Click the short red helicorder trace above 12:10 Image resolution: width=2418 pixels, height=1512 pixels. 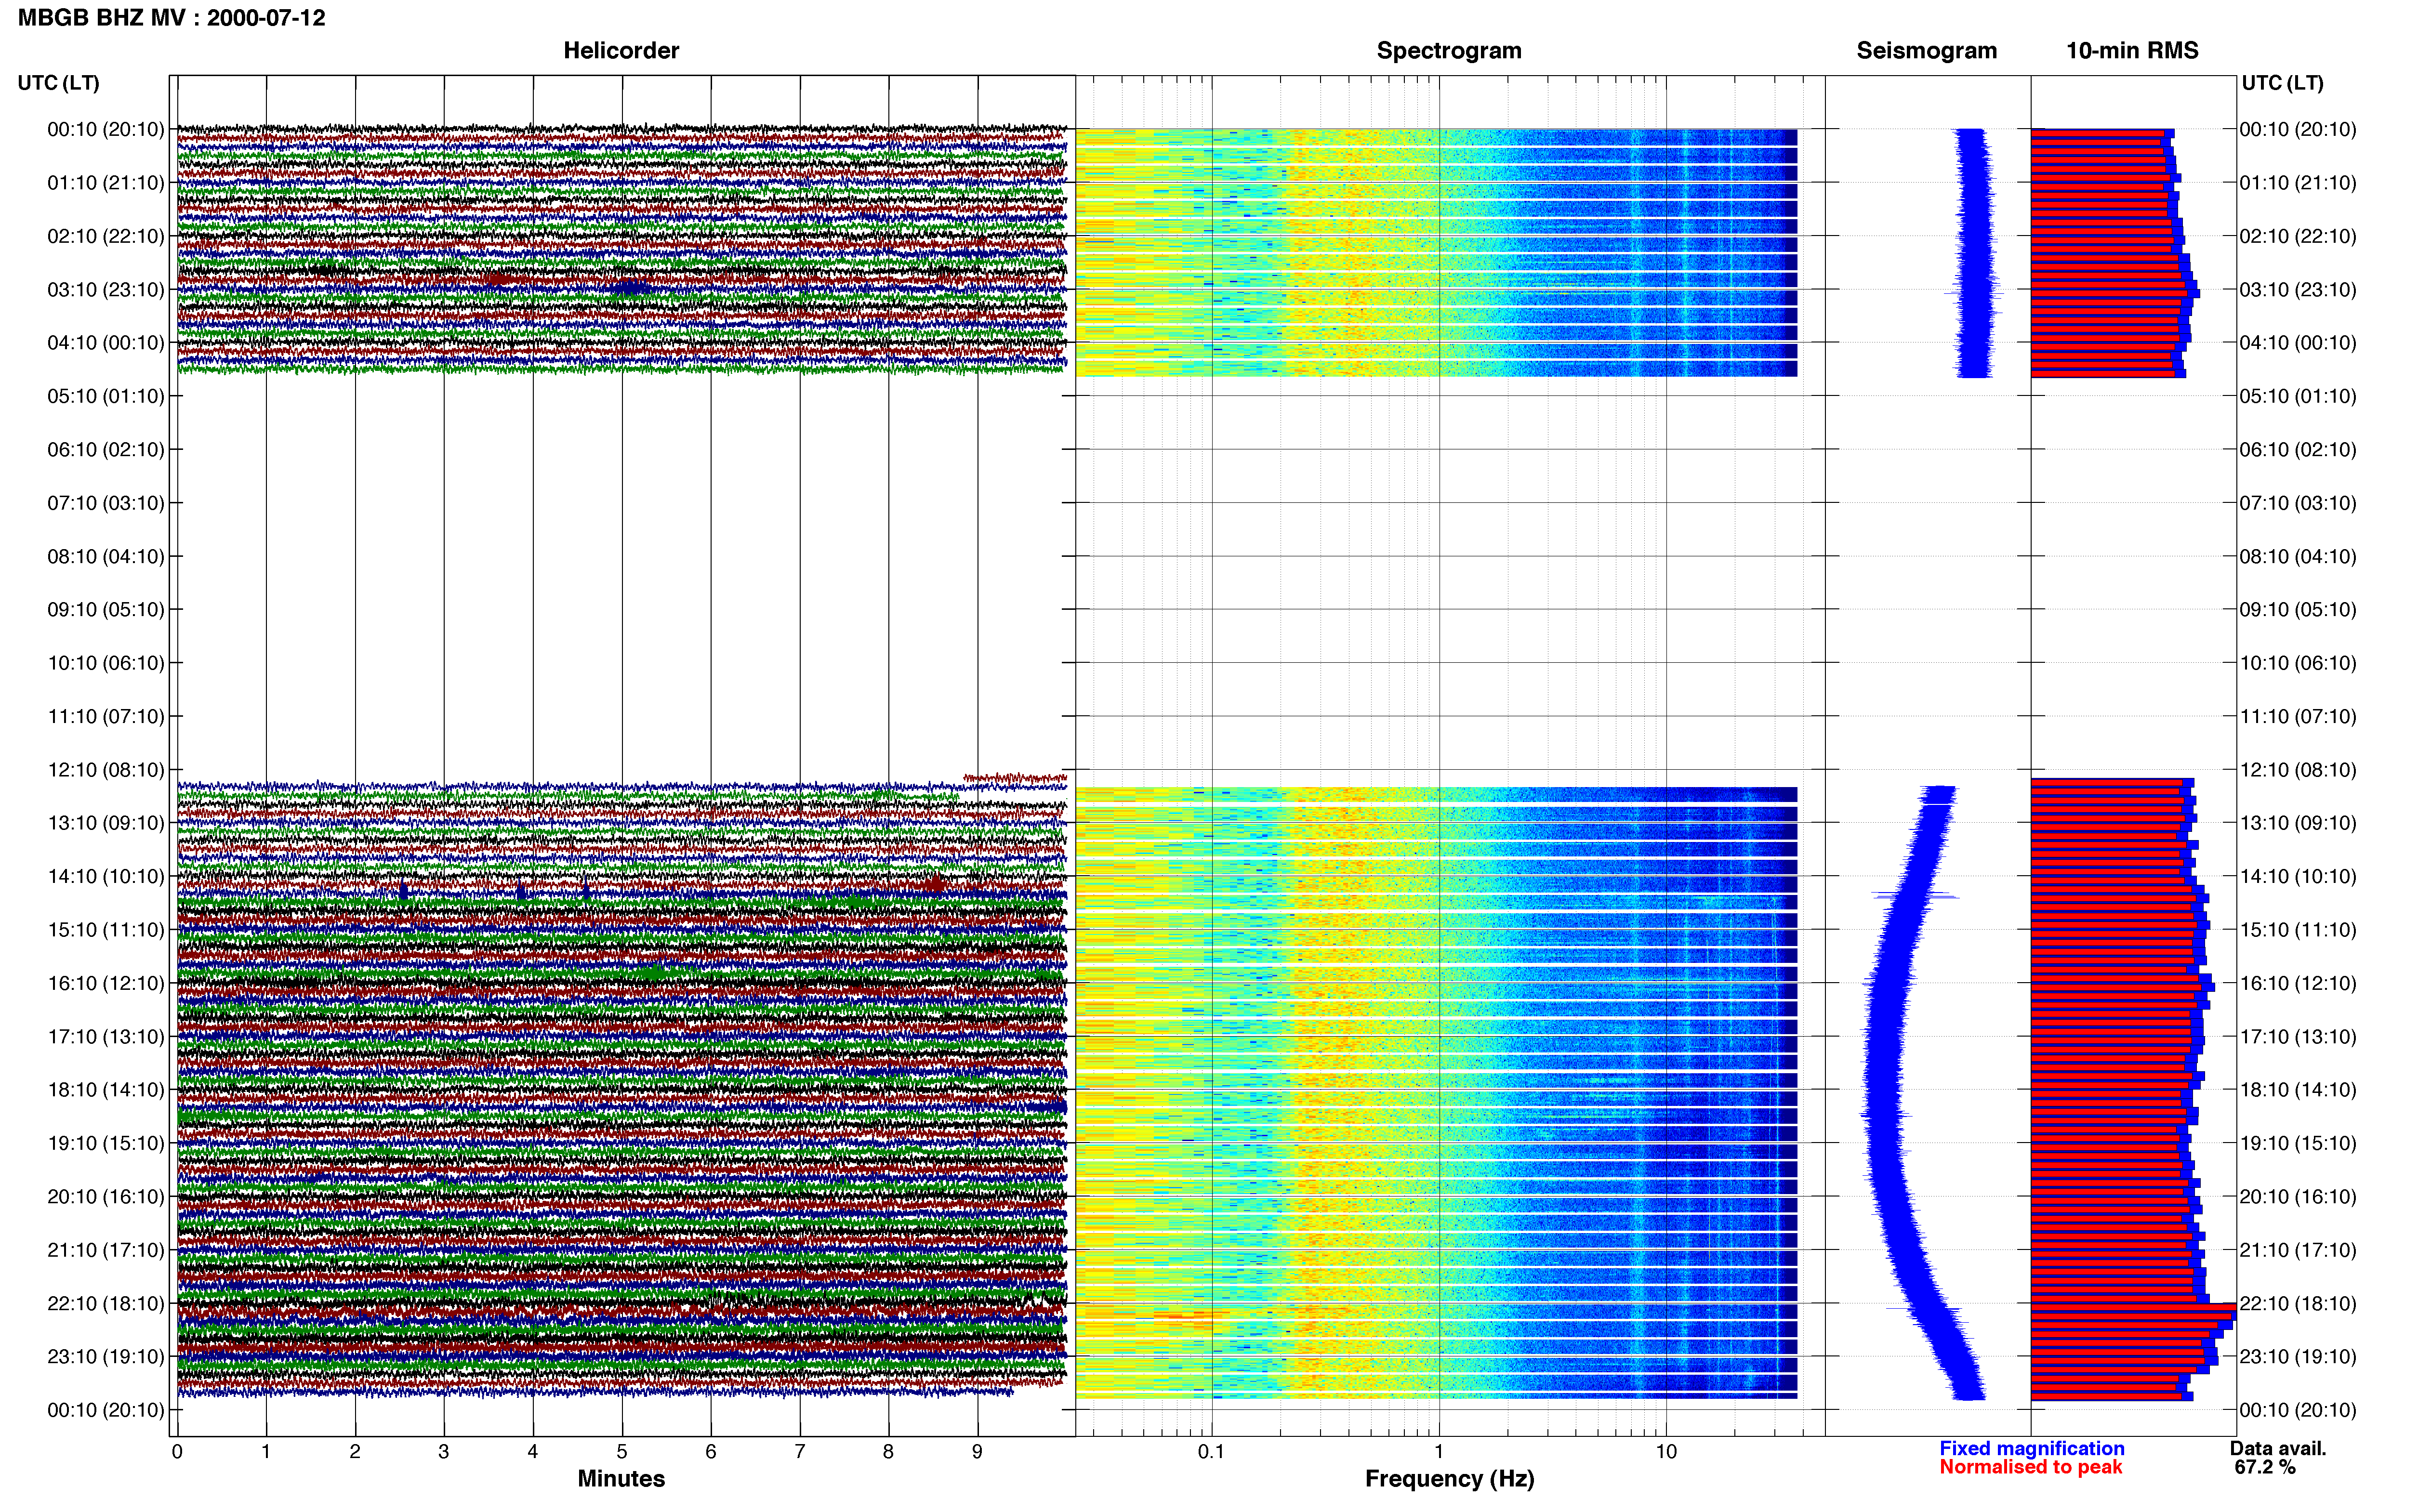(1015, 778)
